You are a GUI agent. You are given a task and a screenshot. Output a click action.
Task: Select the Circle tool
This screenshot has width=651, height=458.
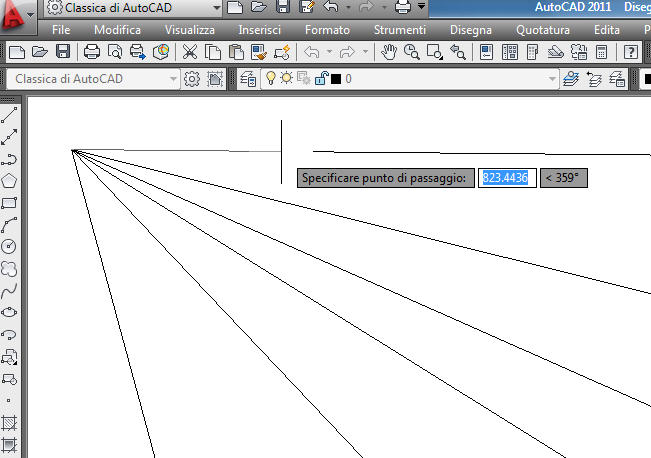point(9,247)
